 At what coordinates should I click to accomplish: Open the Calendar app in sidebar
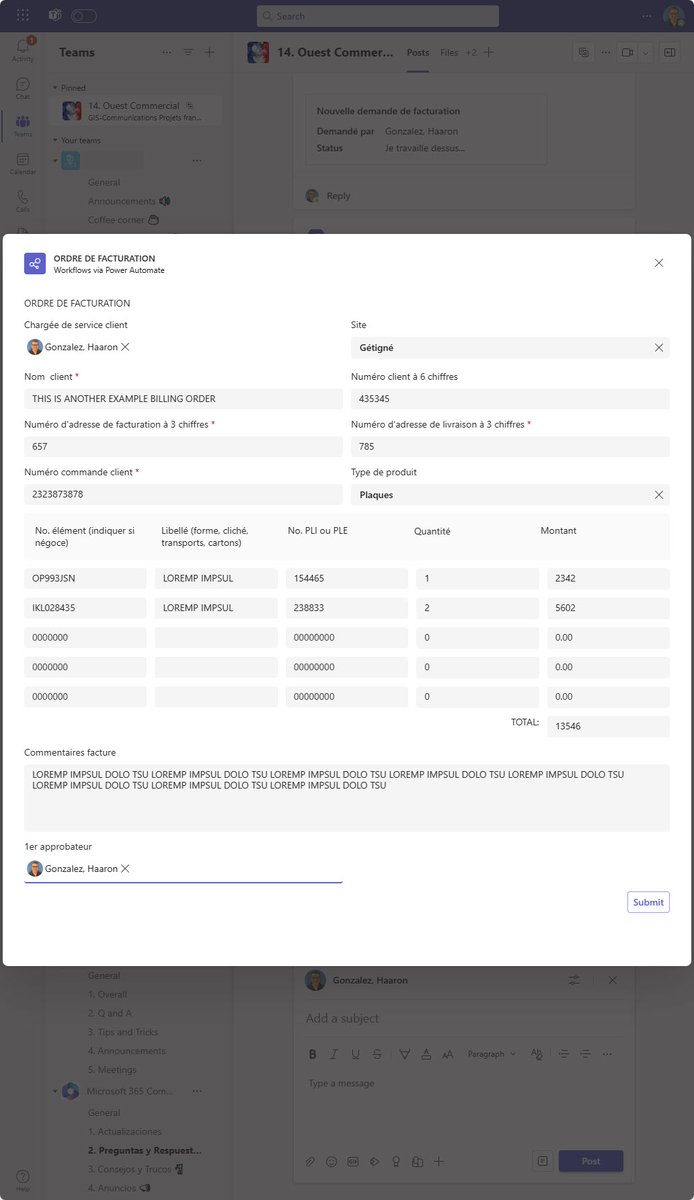[x=22, y=162]
